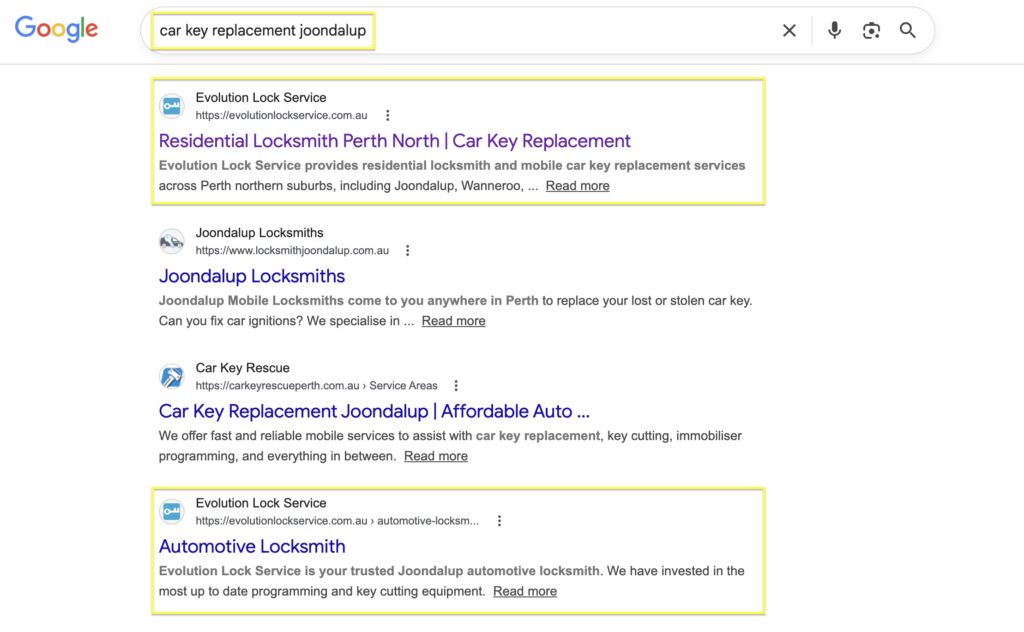Screen dimensions: 1024x632
Task: Click Read more on Joondalup Locksmiths snippet
Action: pyautogui.click(x=453, y=321)
